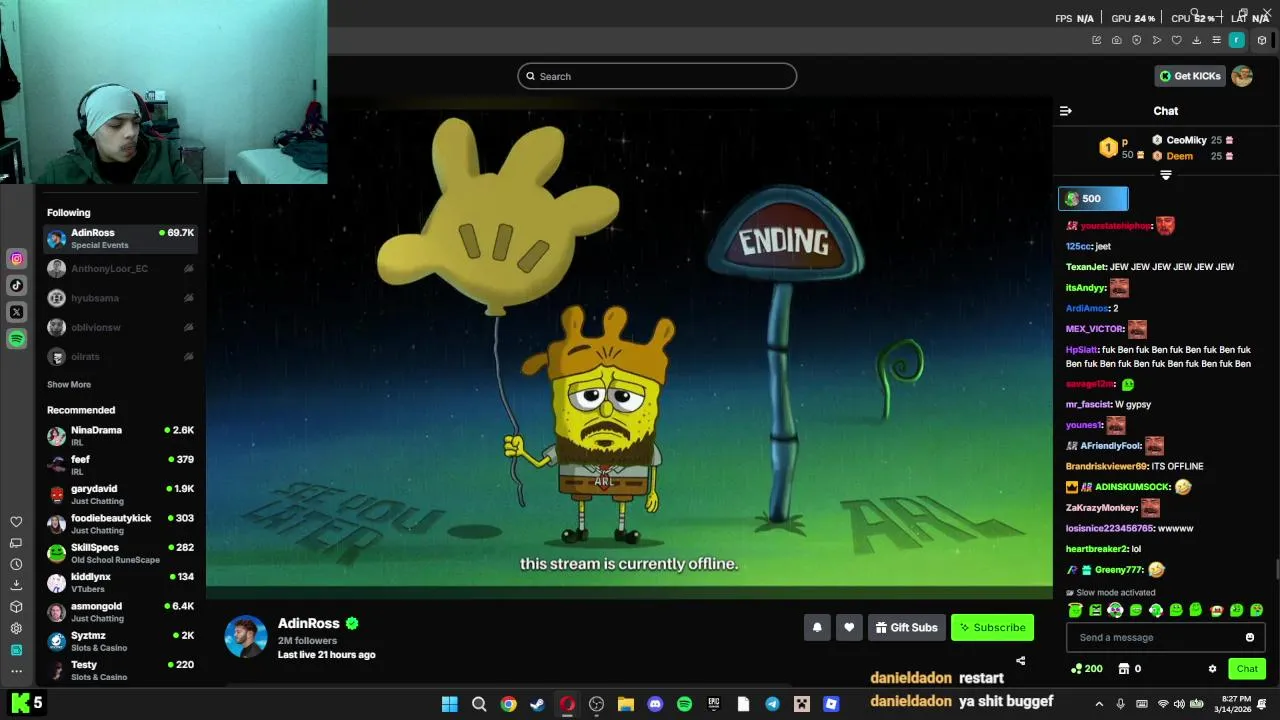The height and width of the screenshot is (720, 1280).
Task: Open sidebar settings gear icon
Action: (16, 628)
